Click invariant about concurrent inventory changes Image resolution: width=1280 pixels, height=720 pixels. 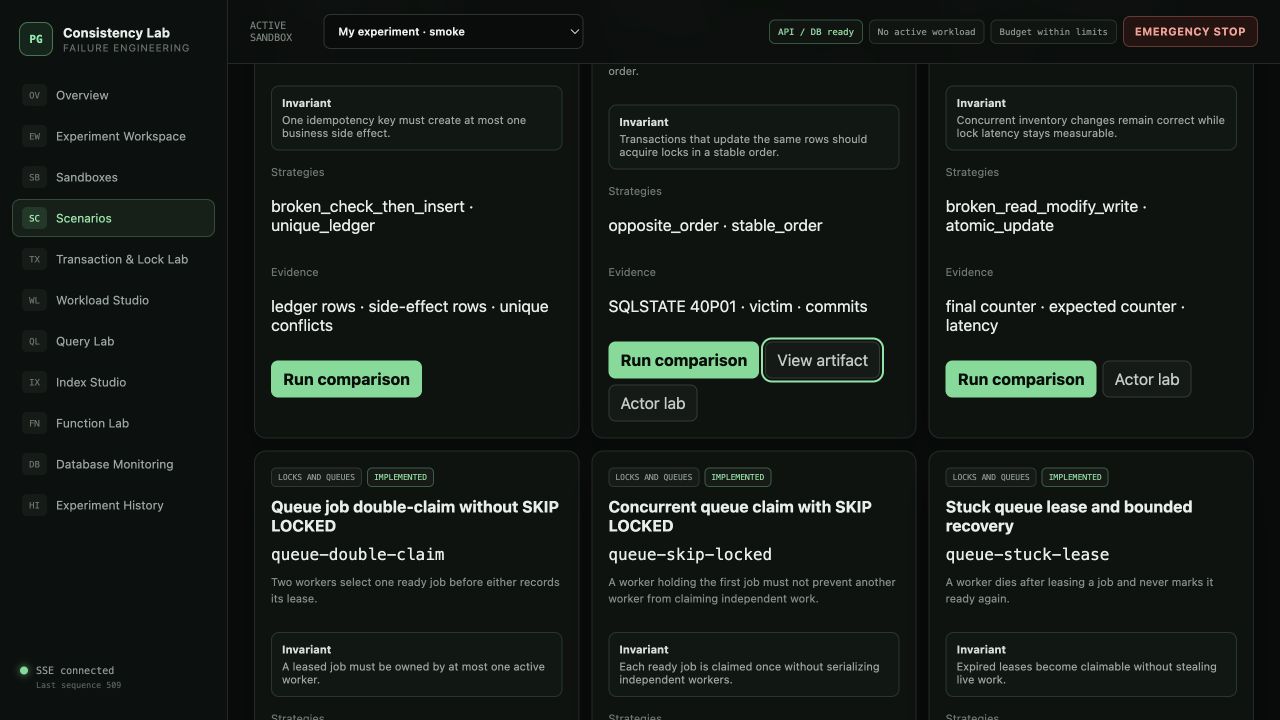tap(1091, 118)
